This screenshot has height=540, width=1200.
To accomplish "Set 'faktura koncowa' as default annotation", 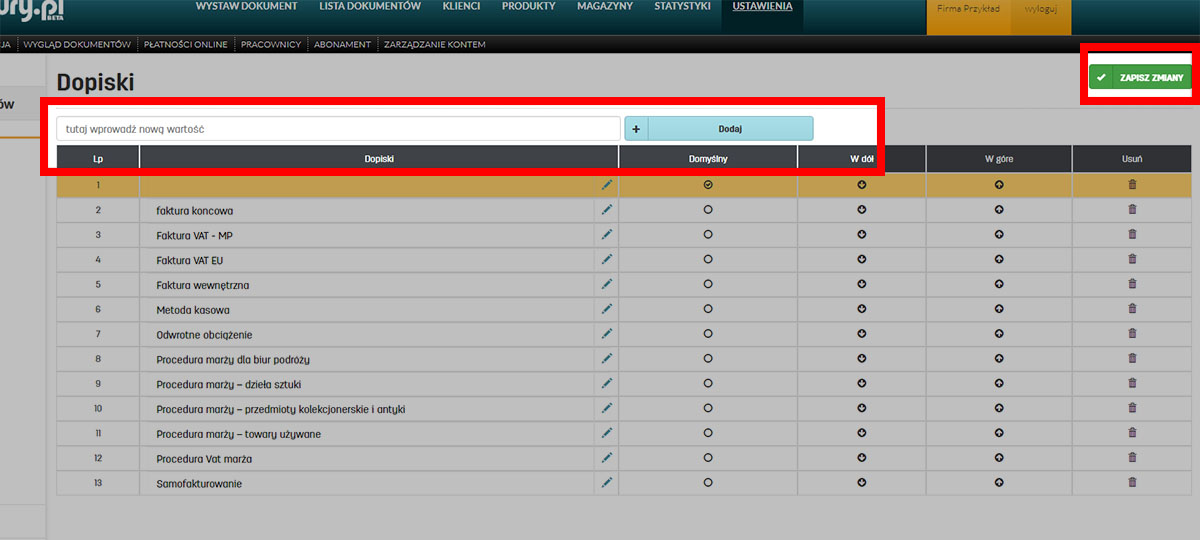I will coord(708,210).
